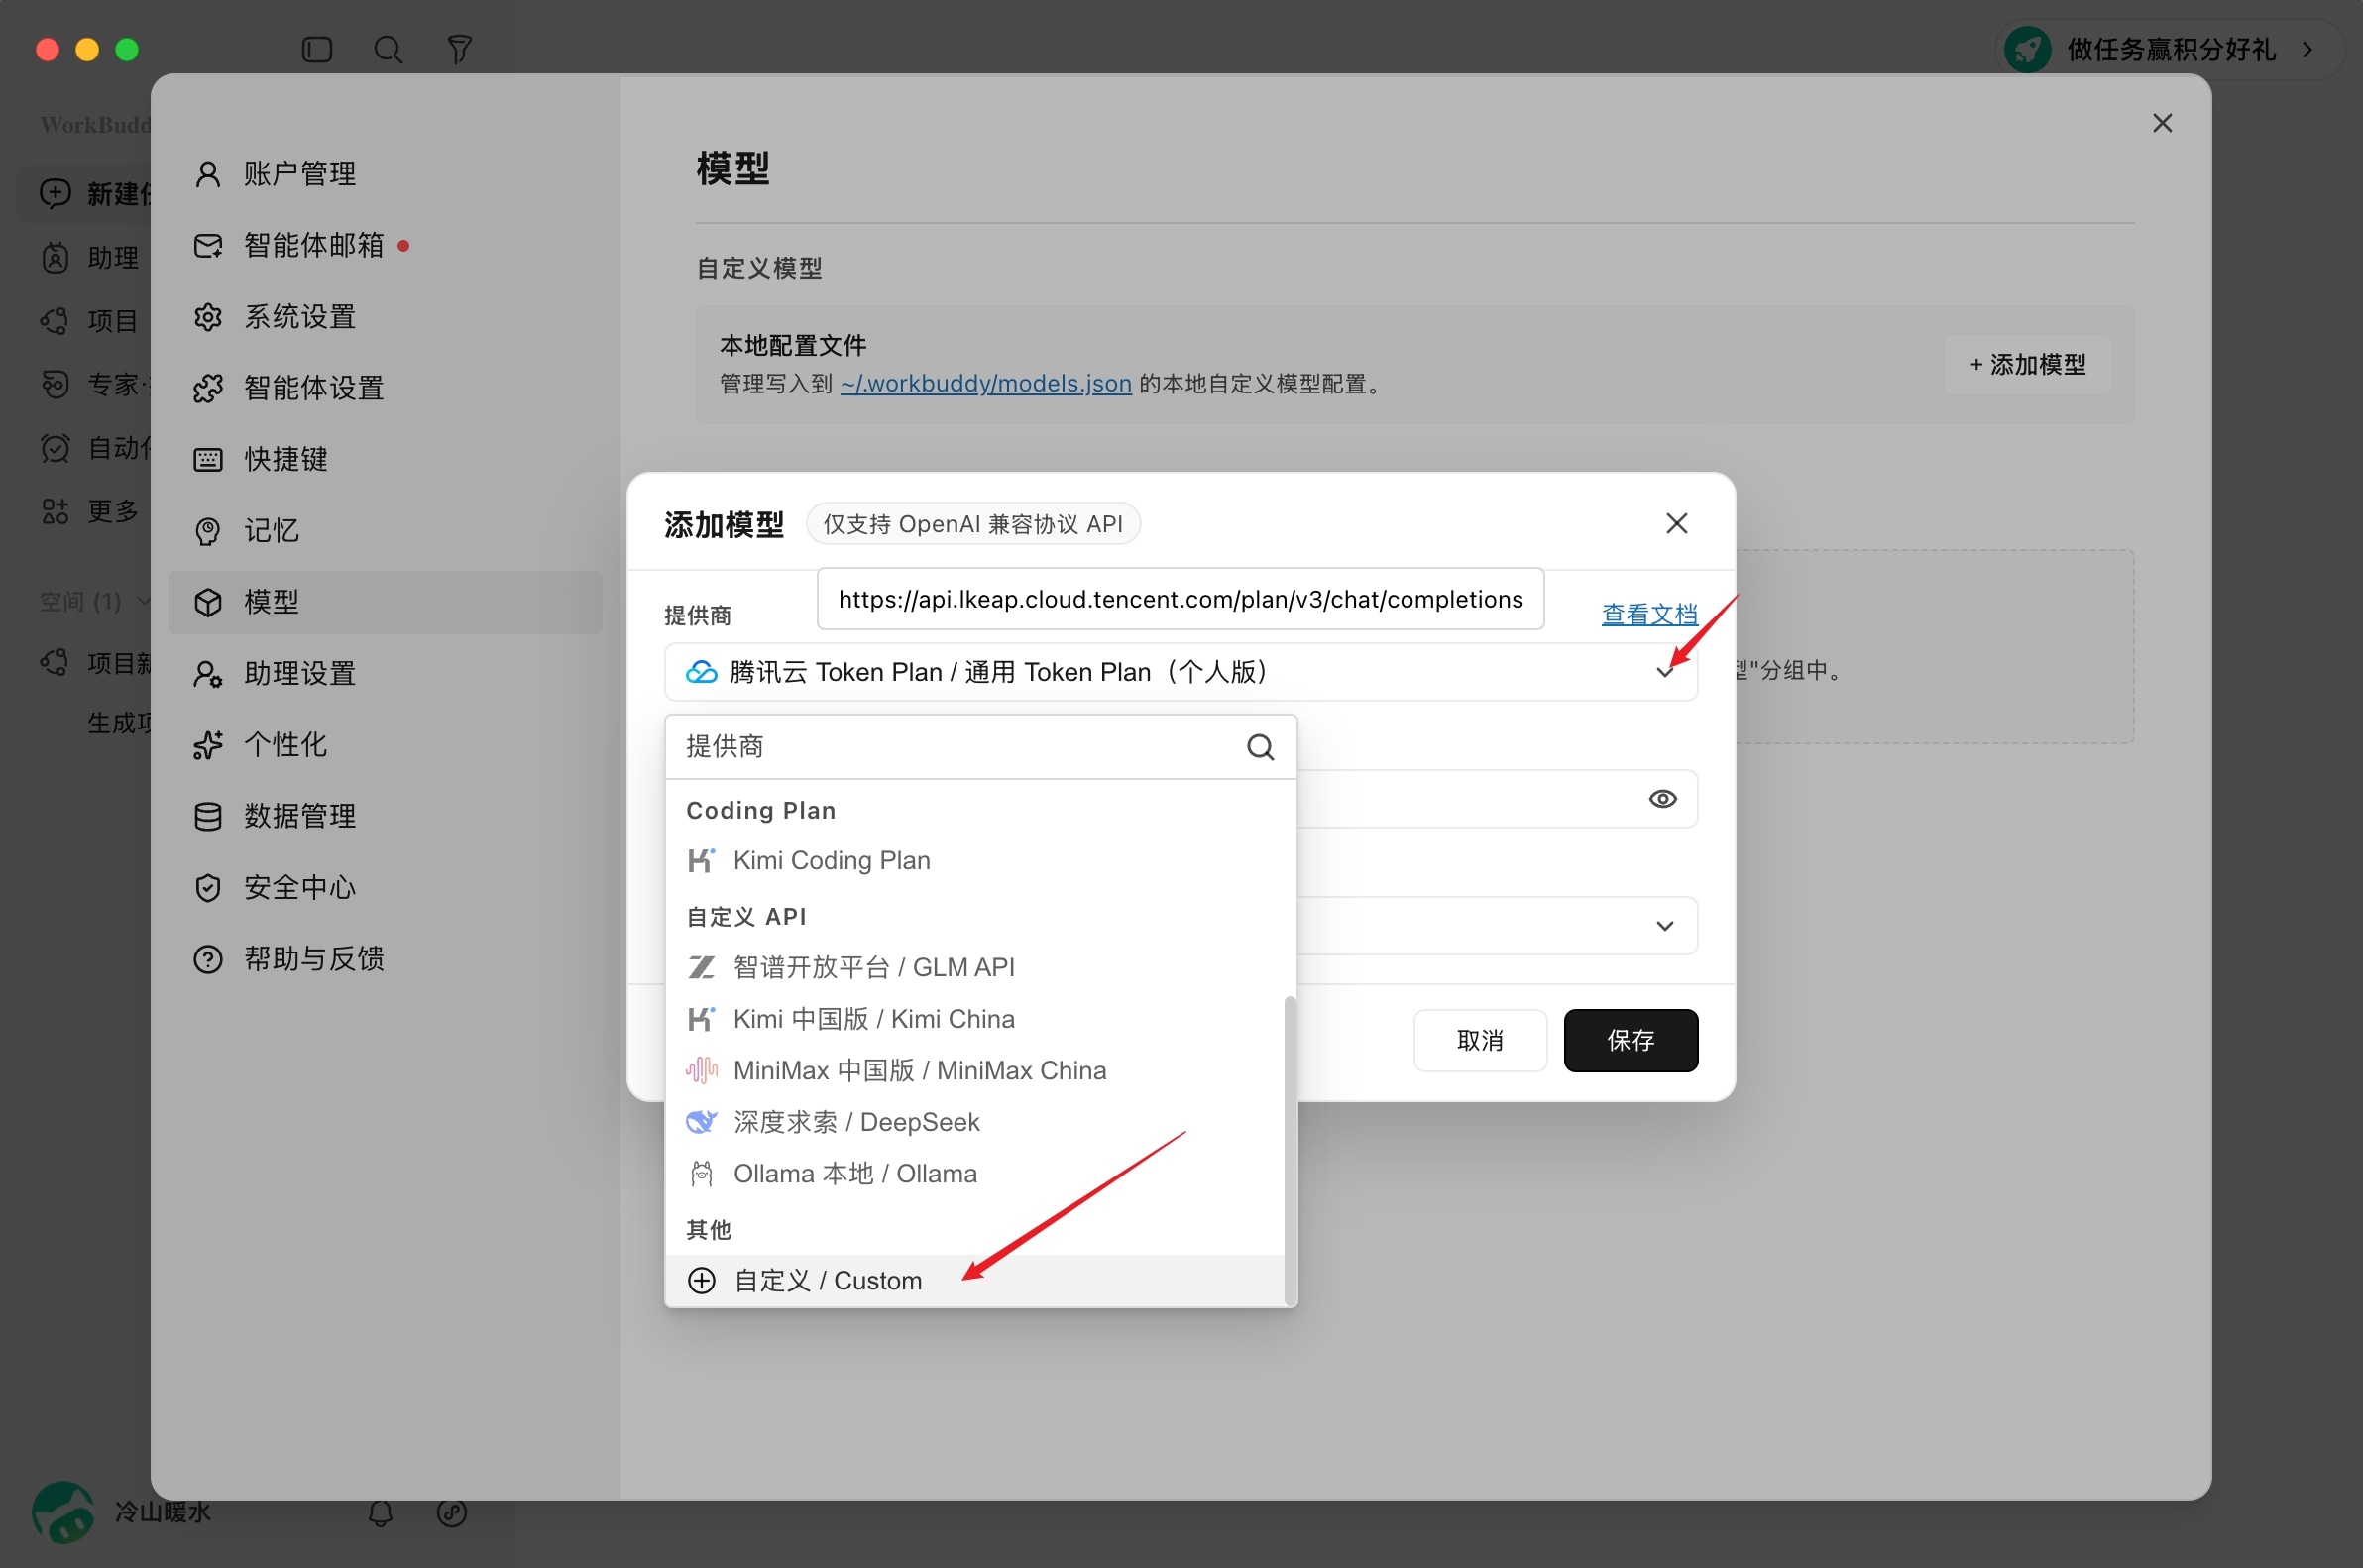Toggle the sidebar panel icon in title bar
This screenshot has width=2363, height=1568.
pyautogui.click(x=317, y=49)
